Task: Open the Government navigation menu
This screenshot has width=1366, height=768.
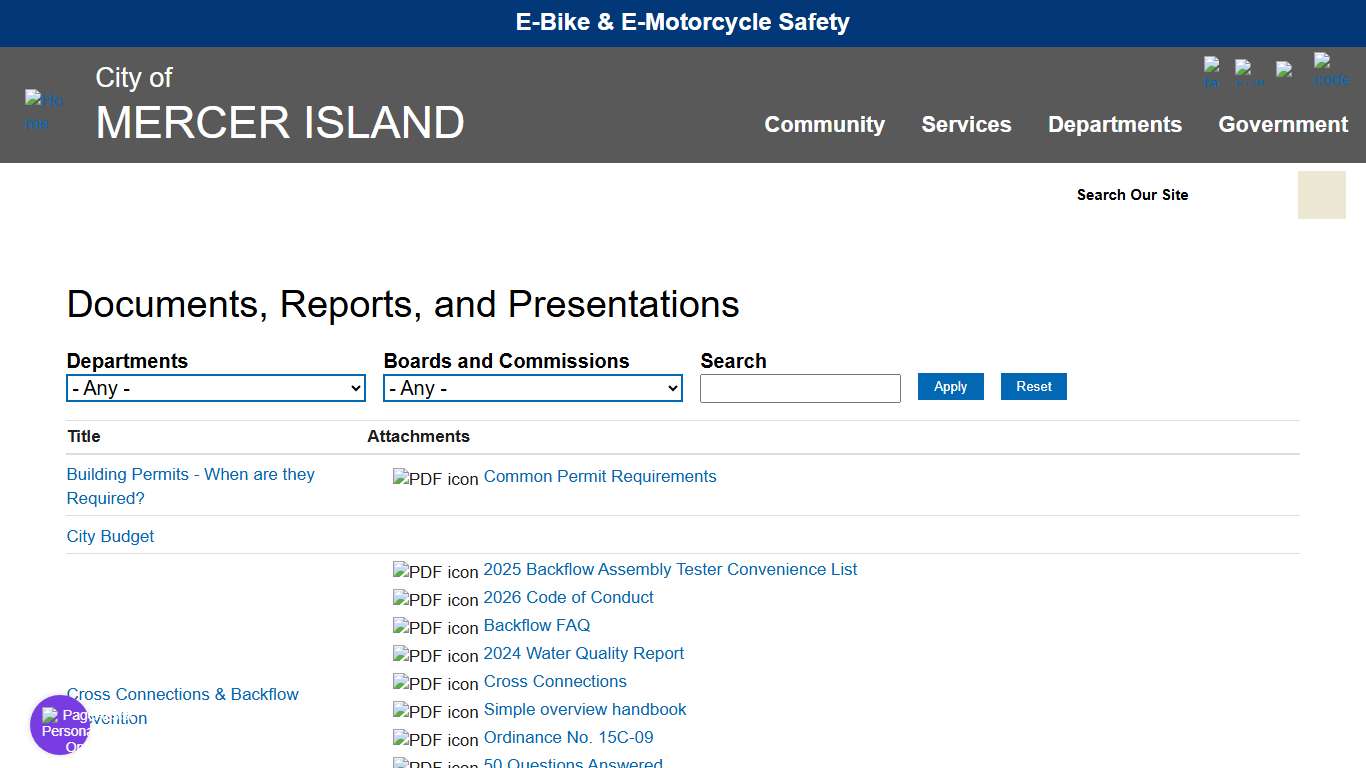Action: (1283, 124)
